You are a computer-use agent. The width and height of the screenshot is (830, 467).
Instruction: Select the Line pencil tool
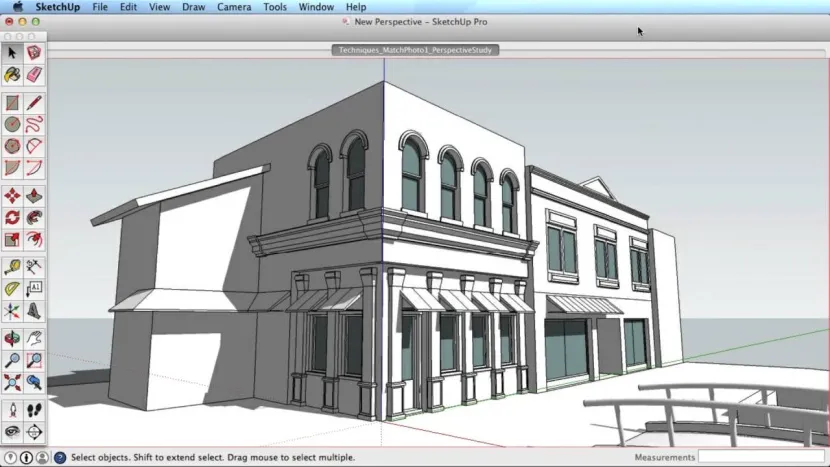pyautogui.click(x=34, y=103)
